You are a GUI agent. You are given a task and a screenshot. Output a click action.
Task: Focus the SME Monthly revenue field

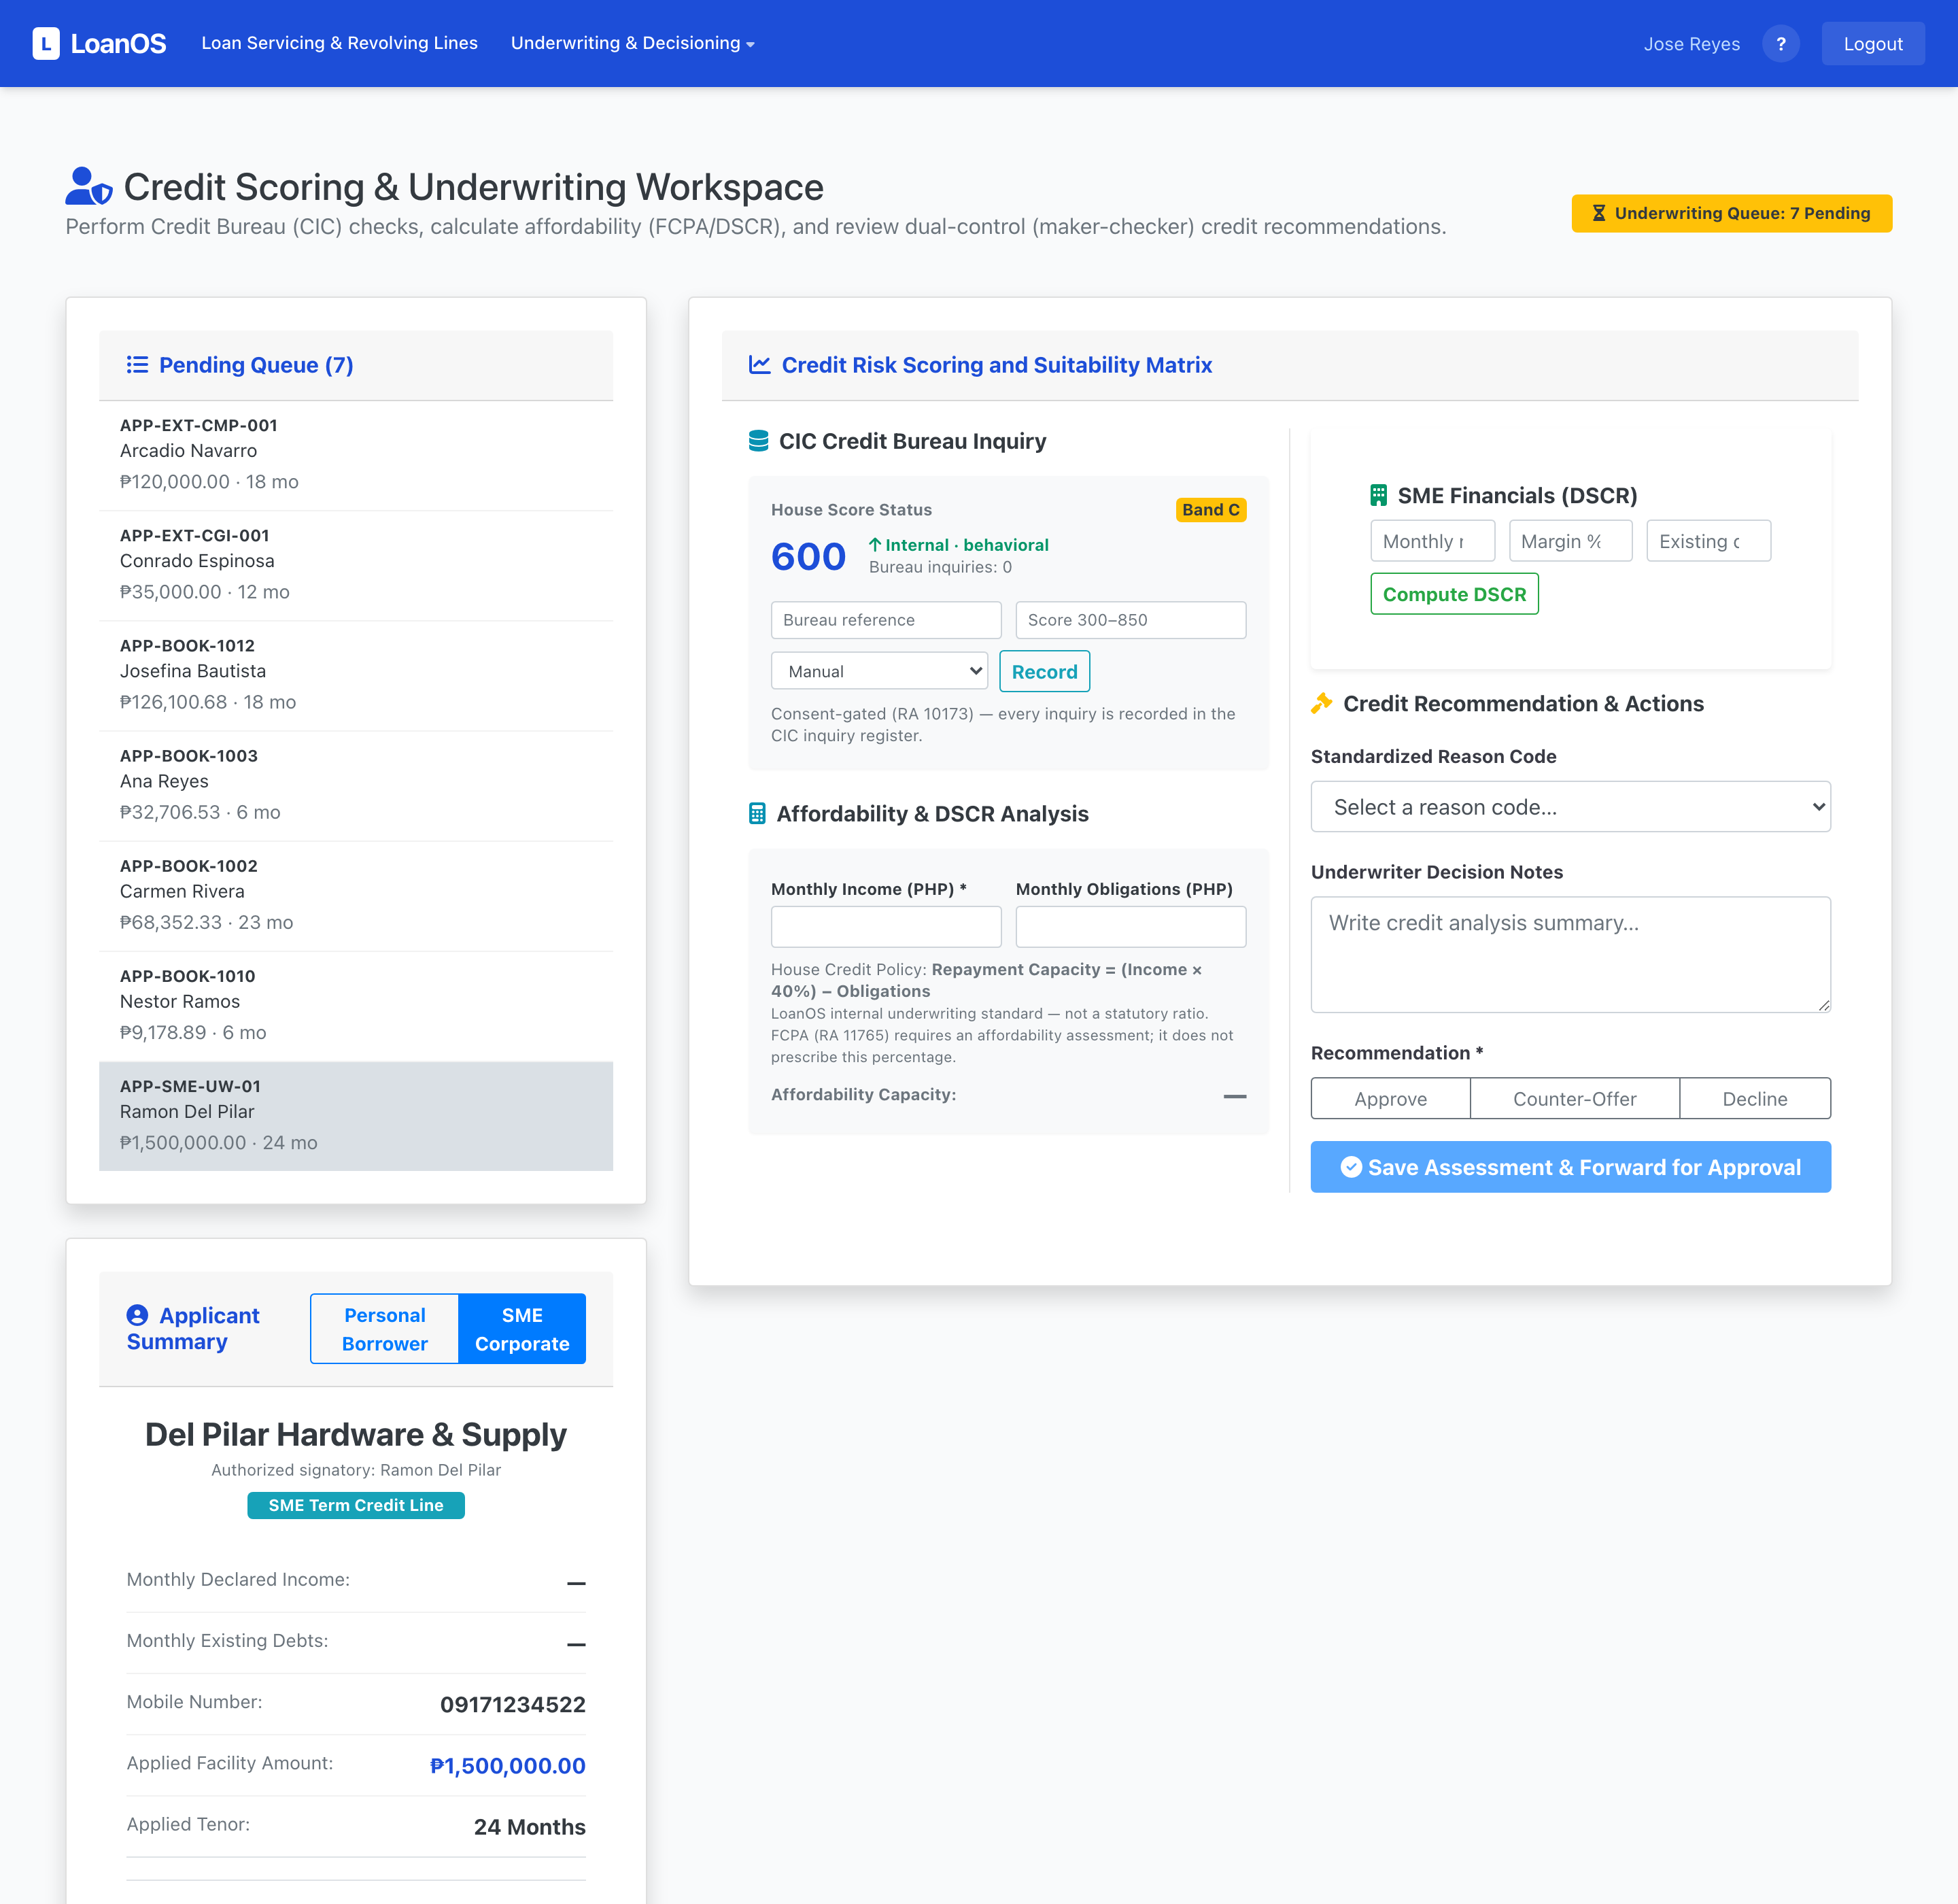(1432, 541)
